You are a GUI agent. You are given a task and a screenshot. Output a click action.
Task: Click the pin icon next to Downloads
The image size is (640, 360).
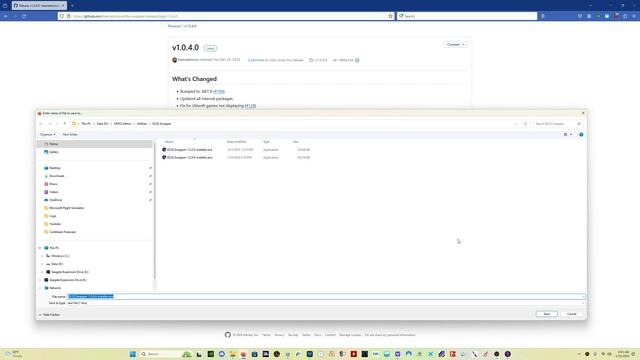[150, 176]
